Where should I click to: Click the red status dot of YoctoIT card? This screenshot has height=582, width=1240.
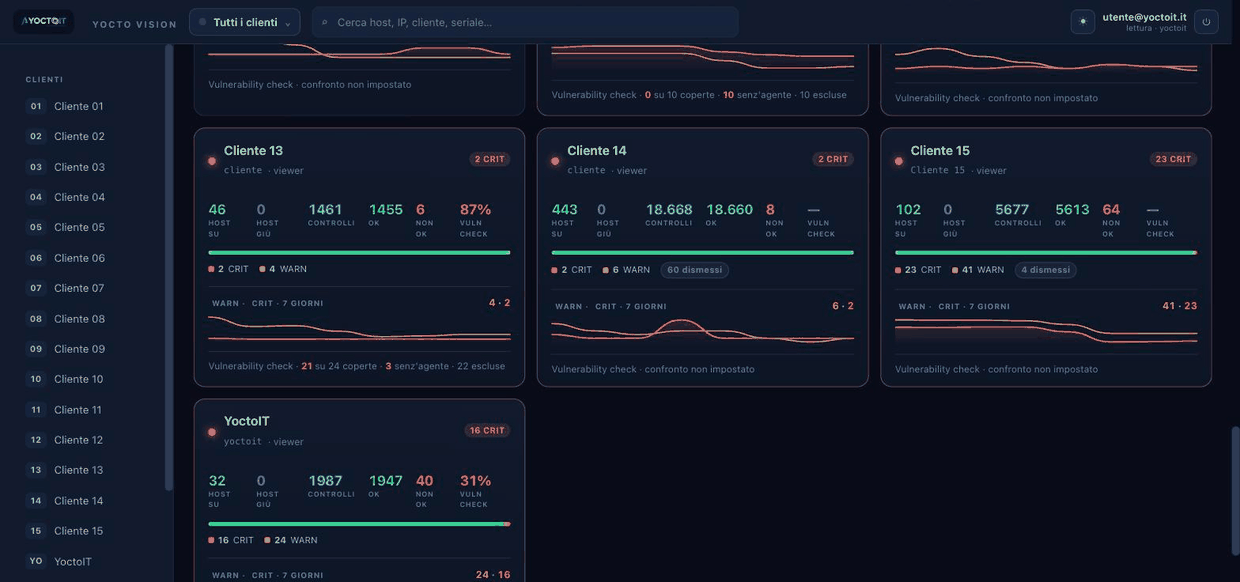212,432
